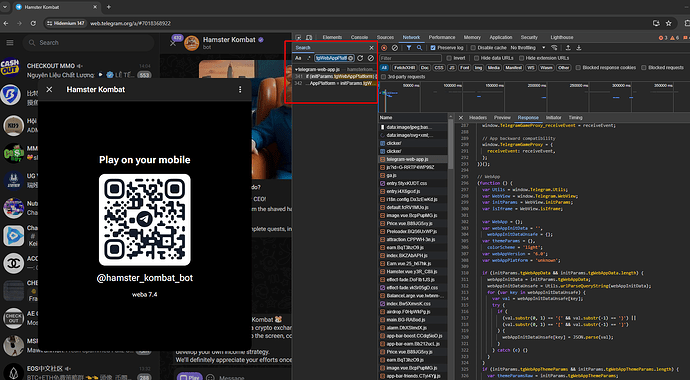Open Telegram hamburger menu

(x=10, y=43)
